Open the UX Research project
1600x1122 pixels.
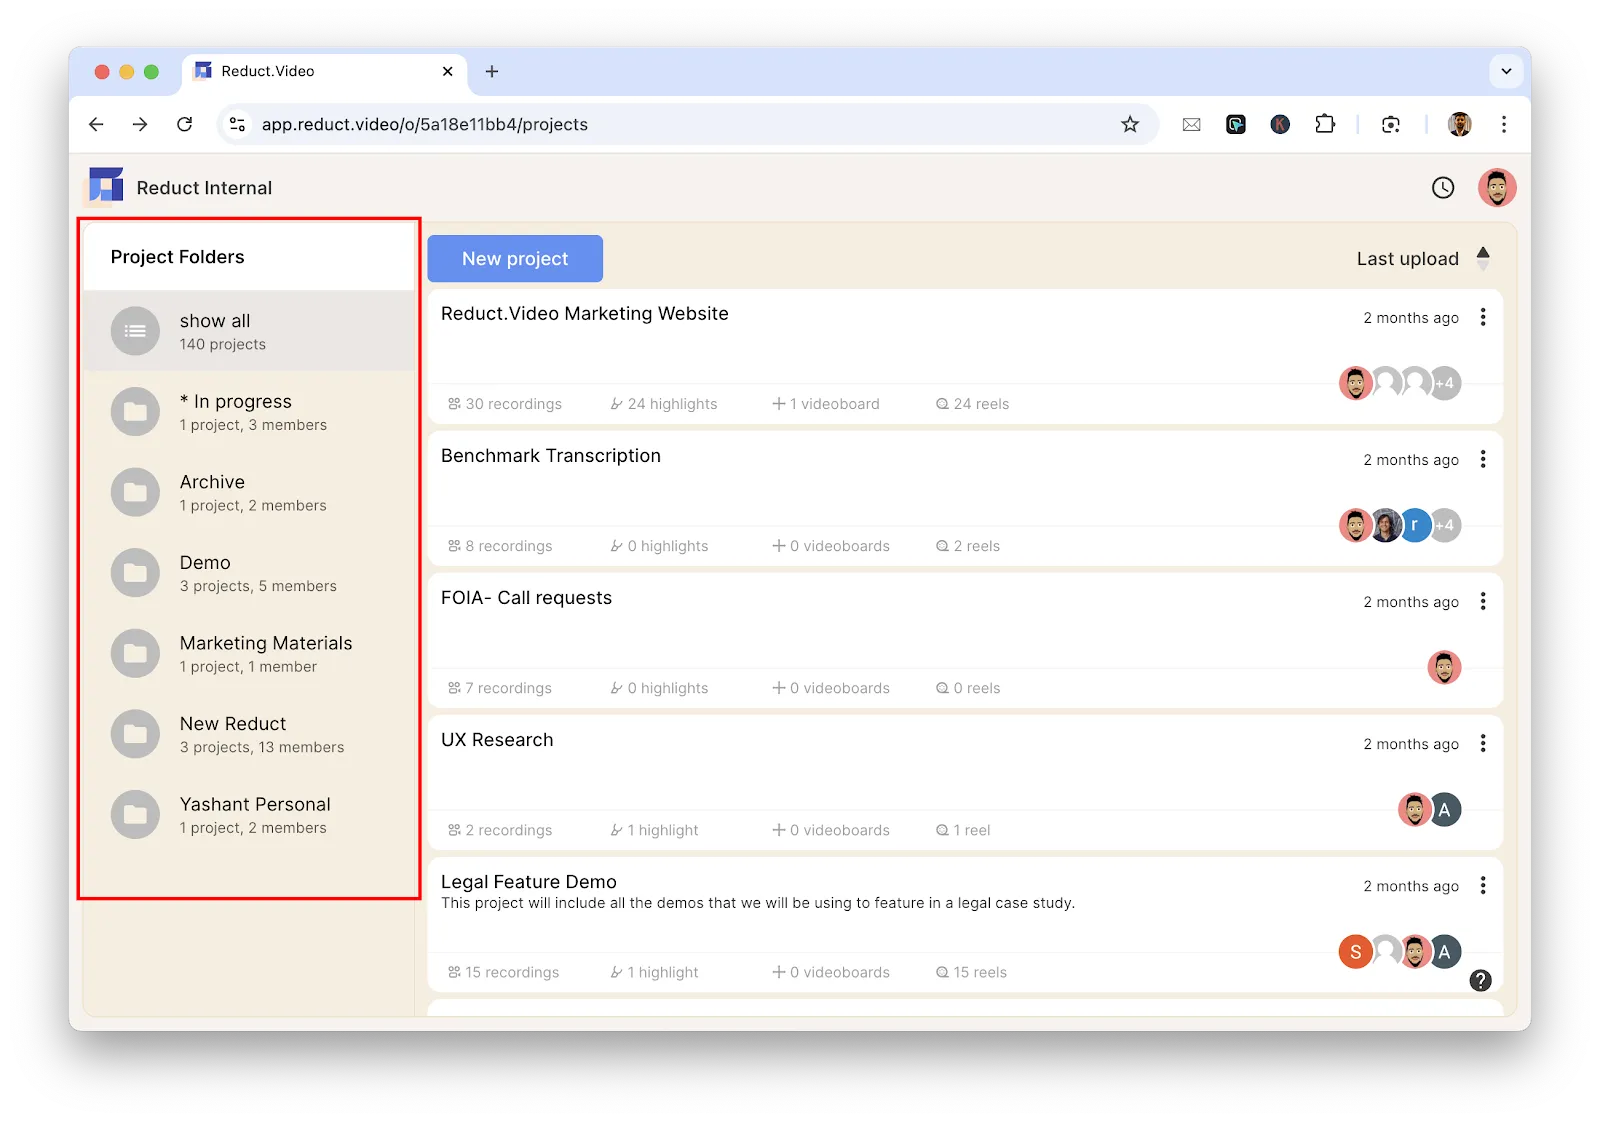pos(497,740)
